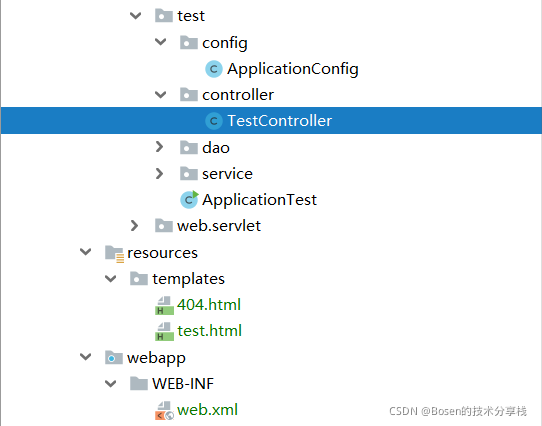Click the ApplicationConfig class icon
The width and height of the screenshot is (542, 426).
click(214, 69)
